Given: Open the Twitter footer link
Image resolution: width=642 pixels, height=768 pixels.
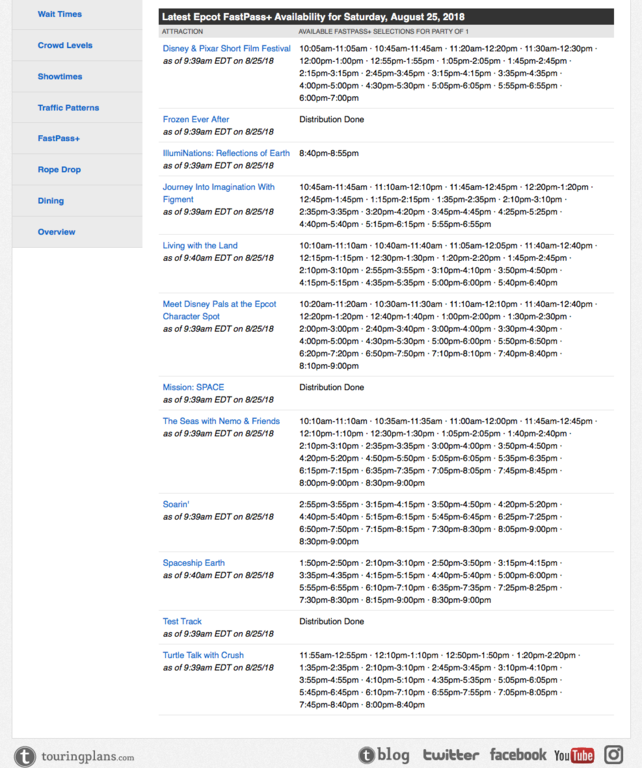Looking at the screenshot, I should pyautogui.click(x=450, y=755).
